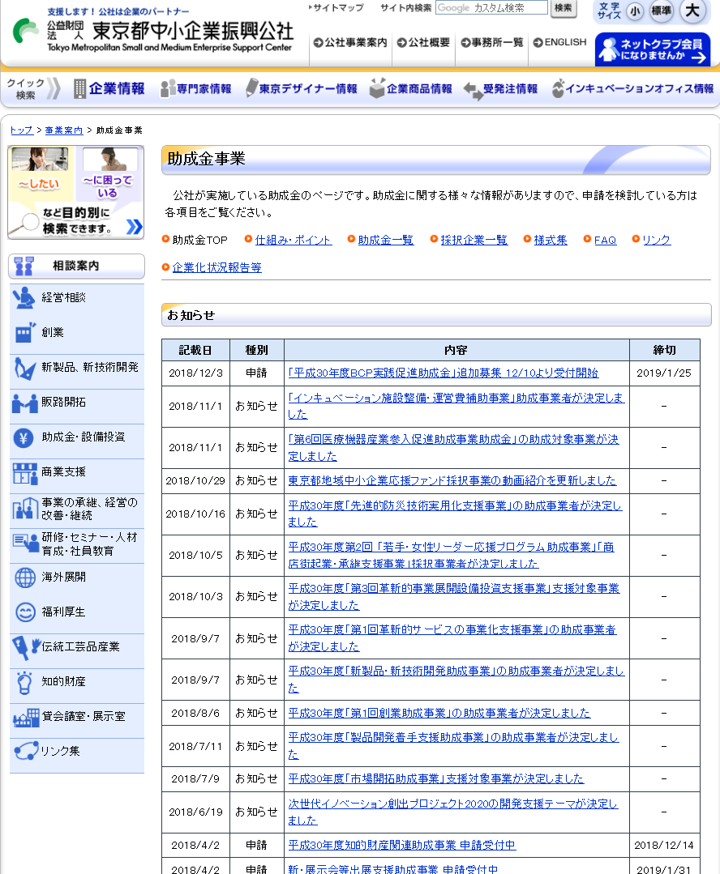Open the インキュベーション施設整備 notice link
Image resolution: width=720 pixels, height=874 pixels.
point(456,406)
